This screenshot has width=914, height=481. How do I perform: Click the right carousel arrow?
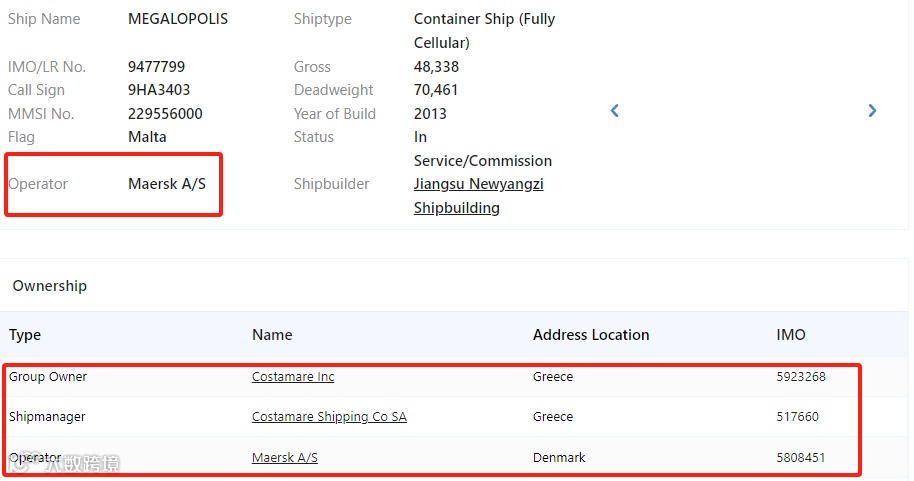click(872, 111)
